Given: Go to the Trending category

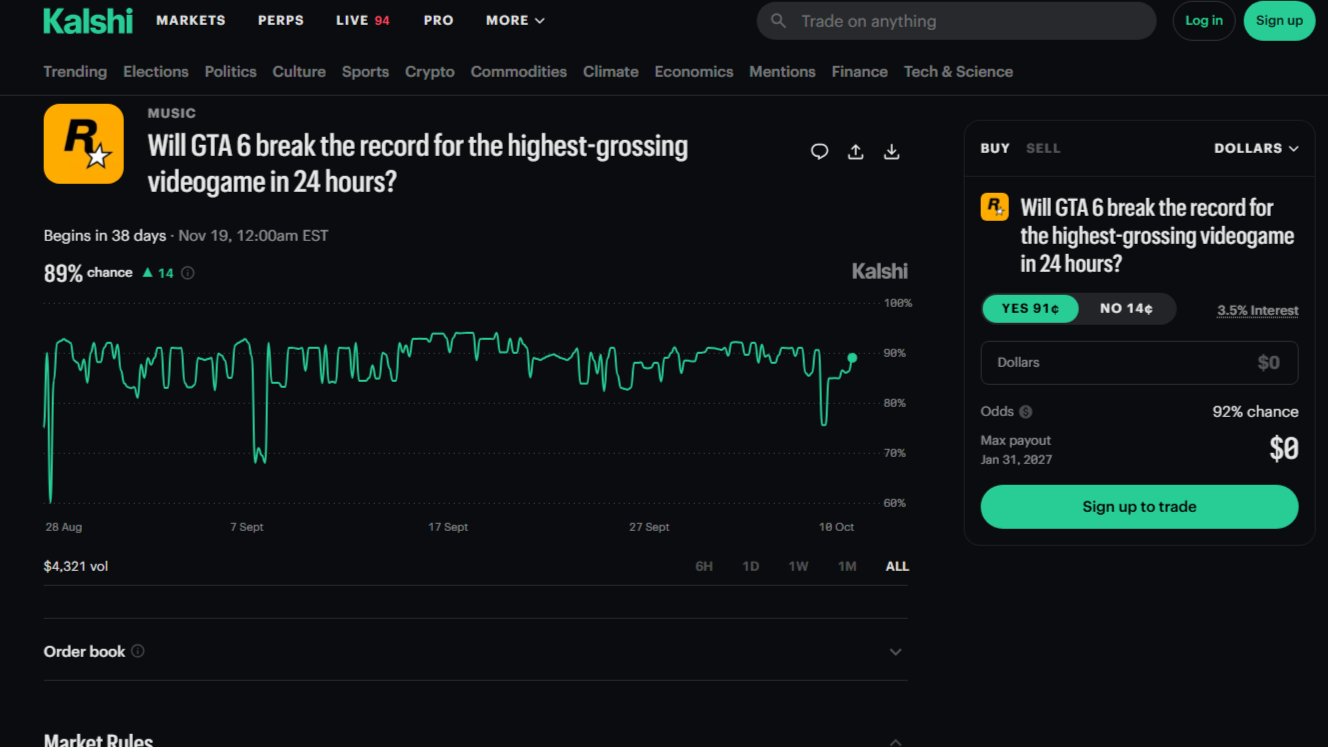Looking at the screenshot, I should click(75, 72).
